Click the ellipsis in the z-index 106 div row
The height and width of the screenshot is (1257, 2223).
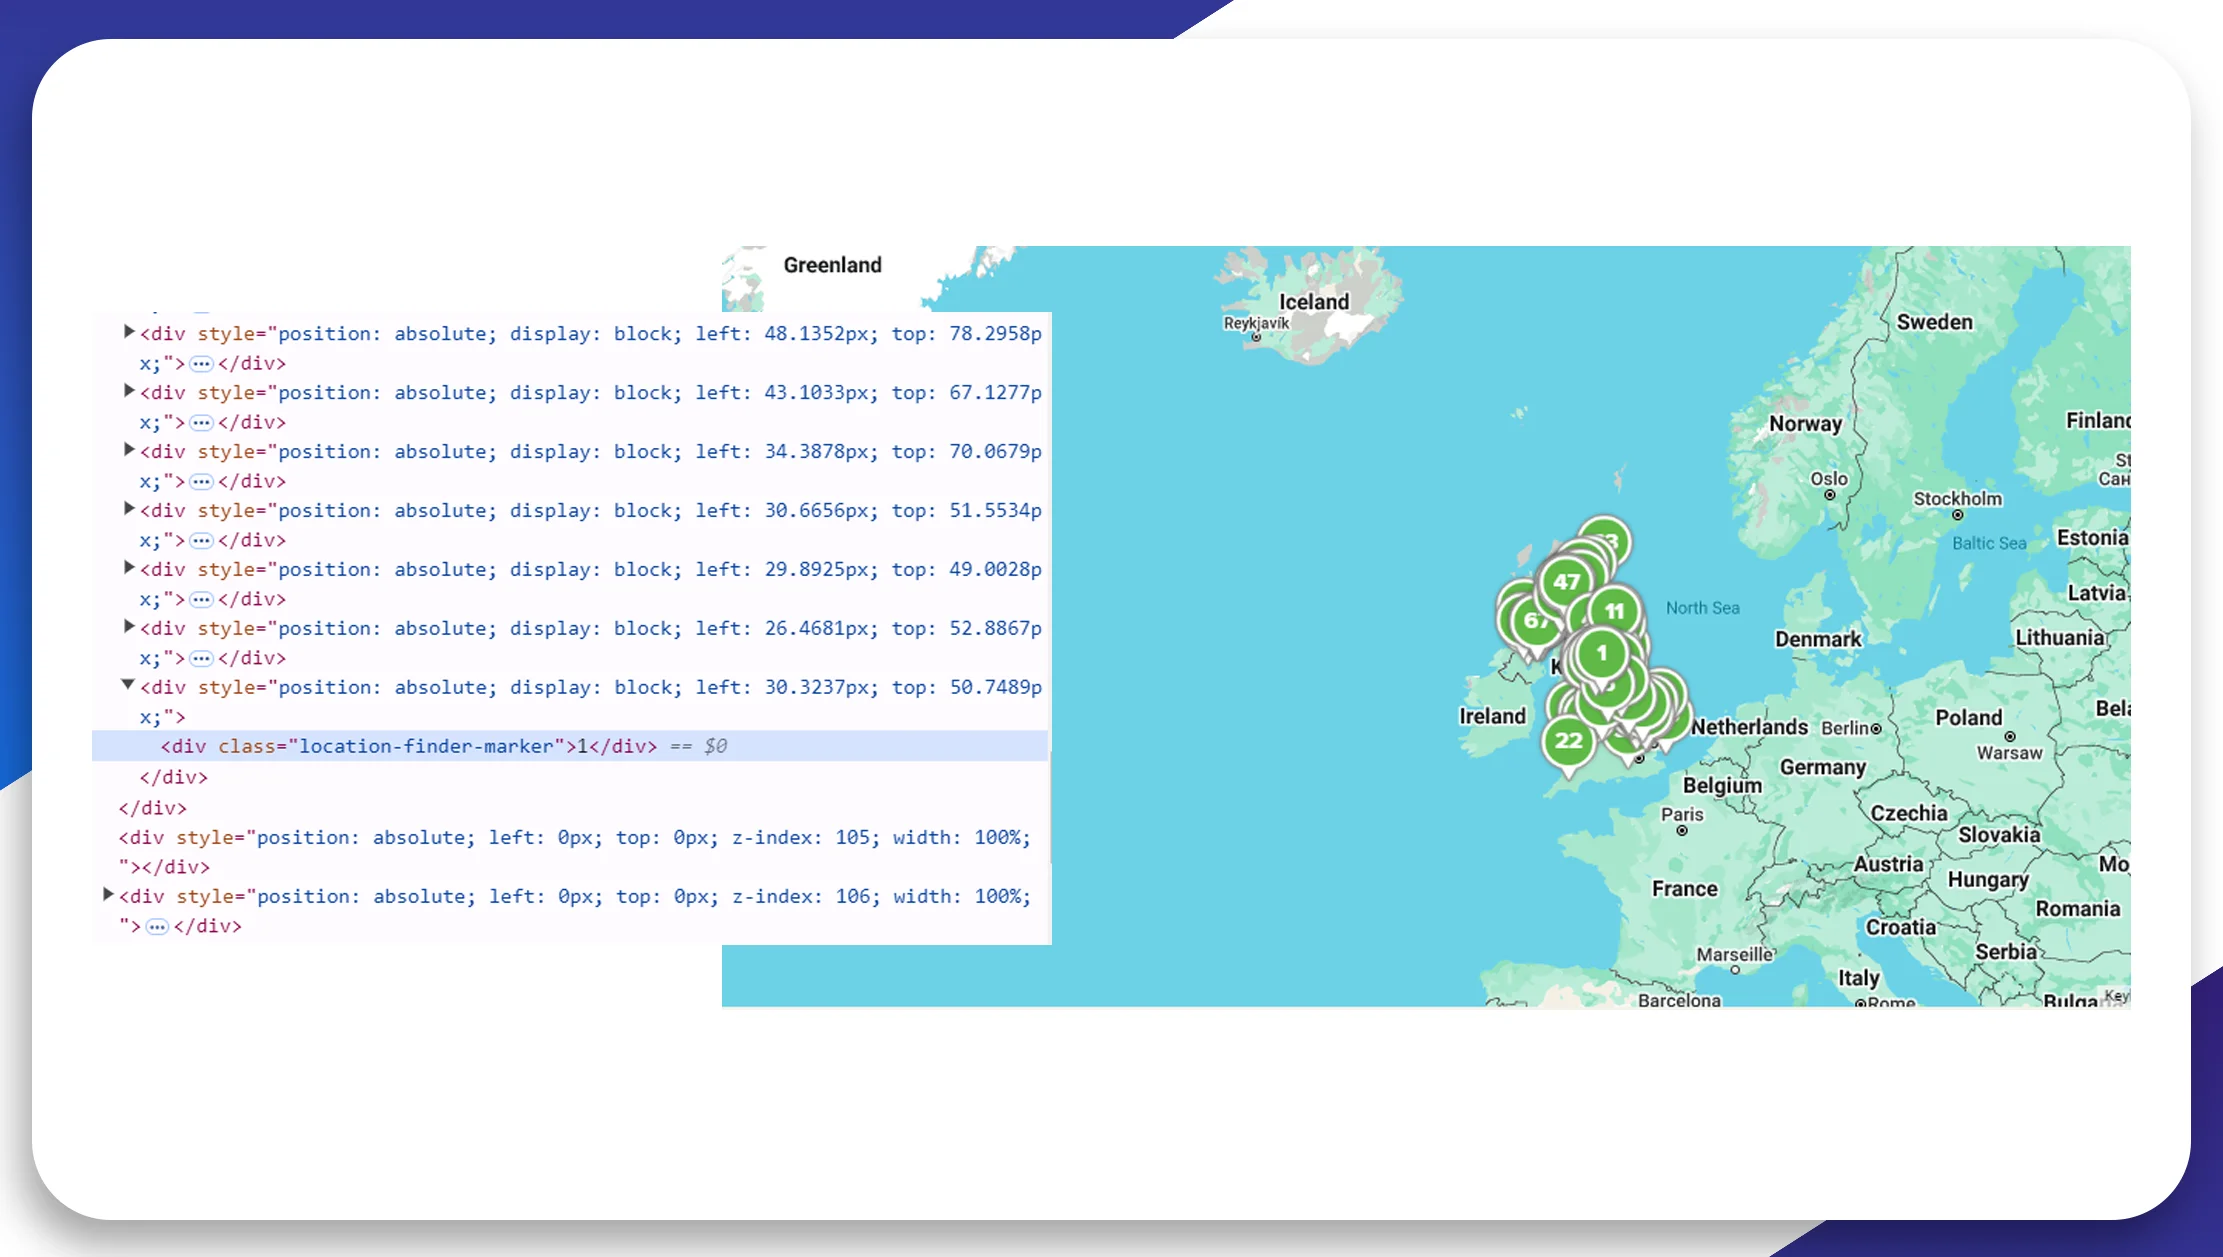[x=157, y=927]
